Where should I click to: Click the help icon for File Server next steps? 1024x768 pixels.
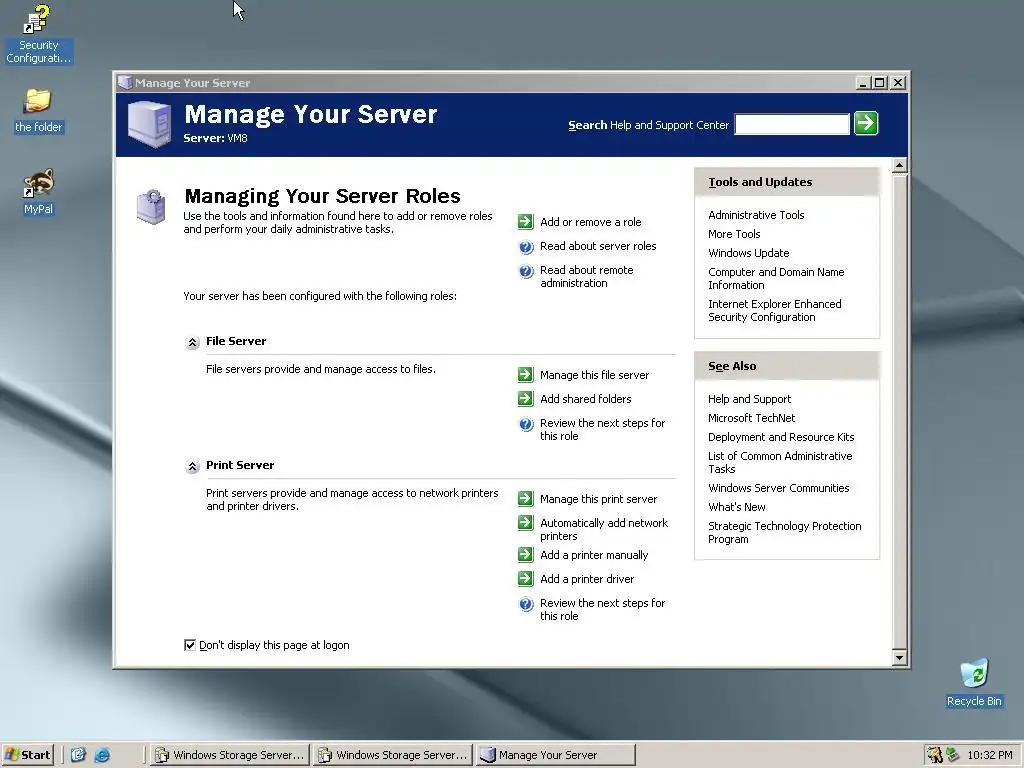click(x=526, y=424)
